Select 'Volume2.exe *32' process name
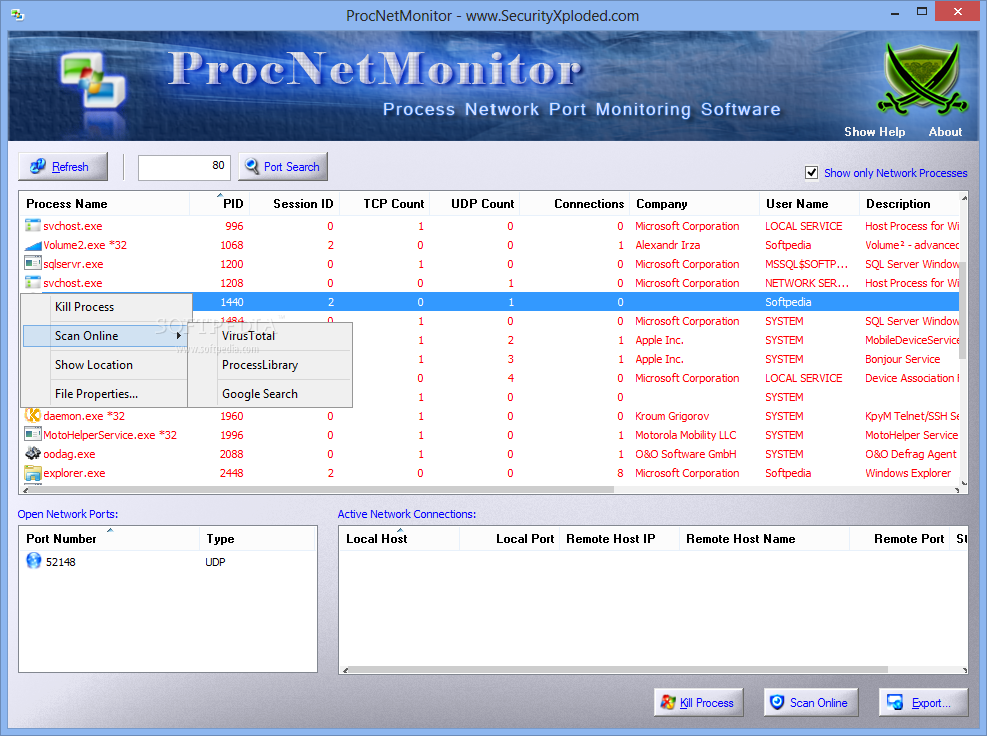 click(85, 245)
